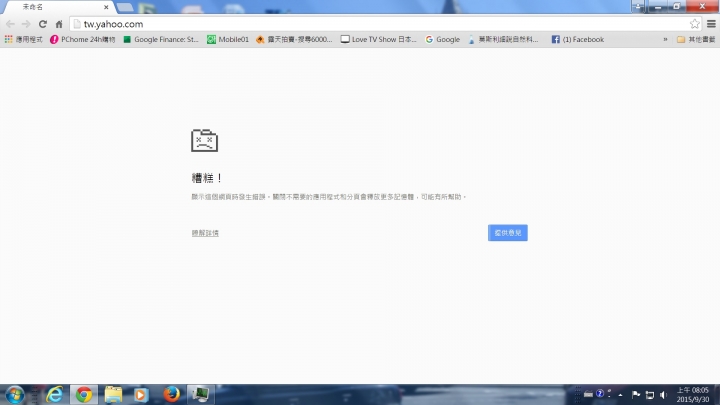720x405 pixels.
Task: Click the back navigation arrow
Action: [10, 24]
